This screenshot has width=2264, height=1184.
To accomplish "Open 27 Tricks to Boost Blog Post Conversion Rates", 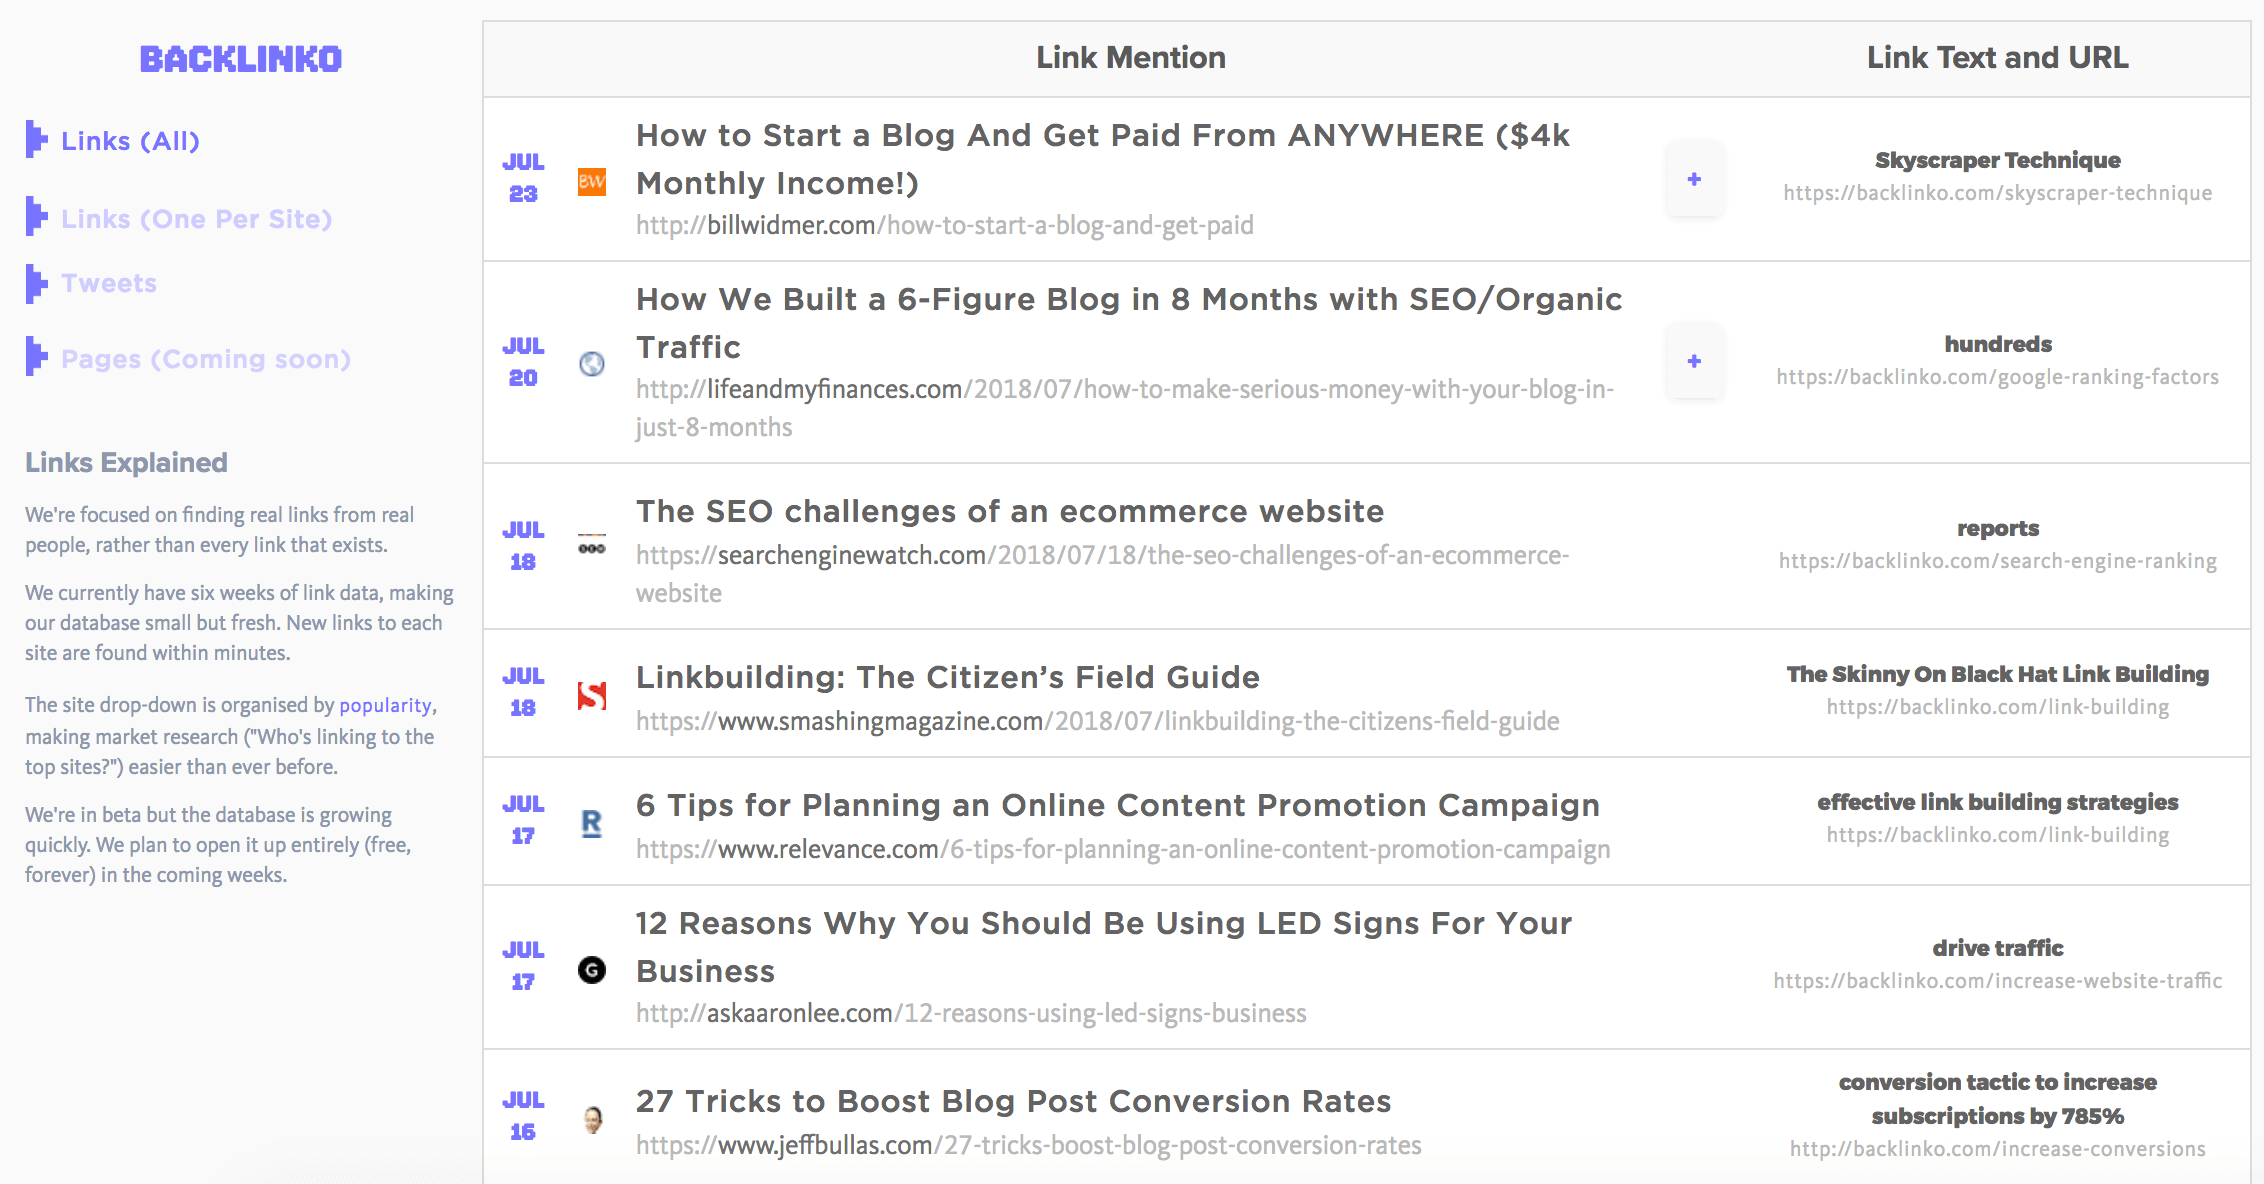I will (x=1014, y=1101).
